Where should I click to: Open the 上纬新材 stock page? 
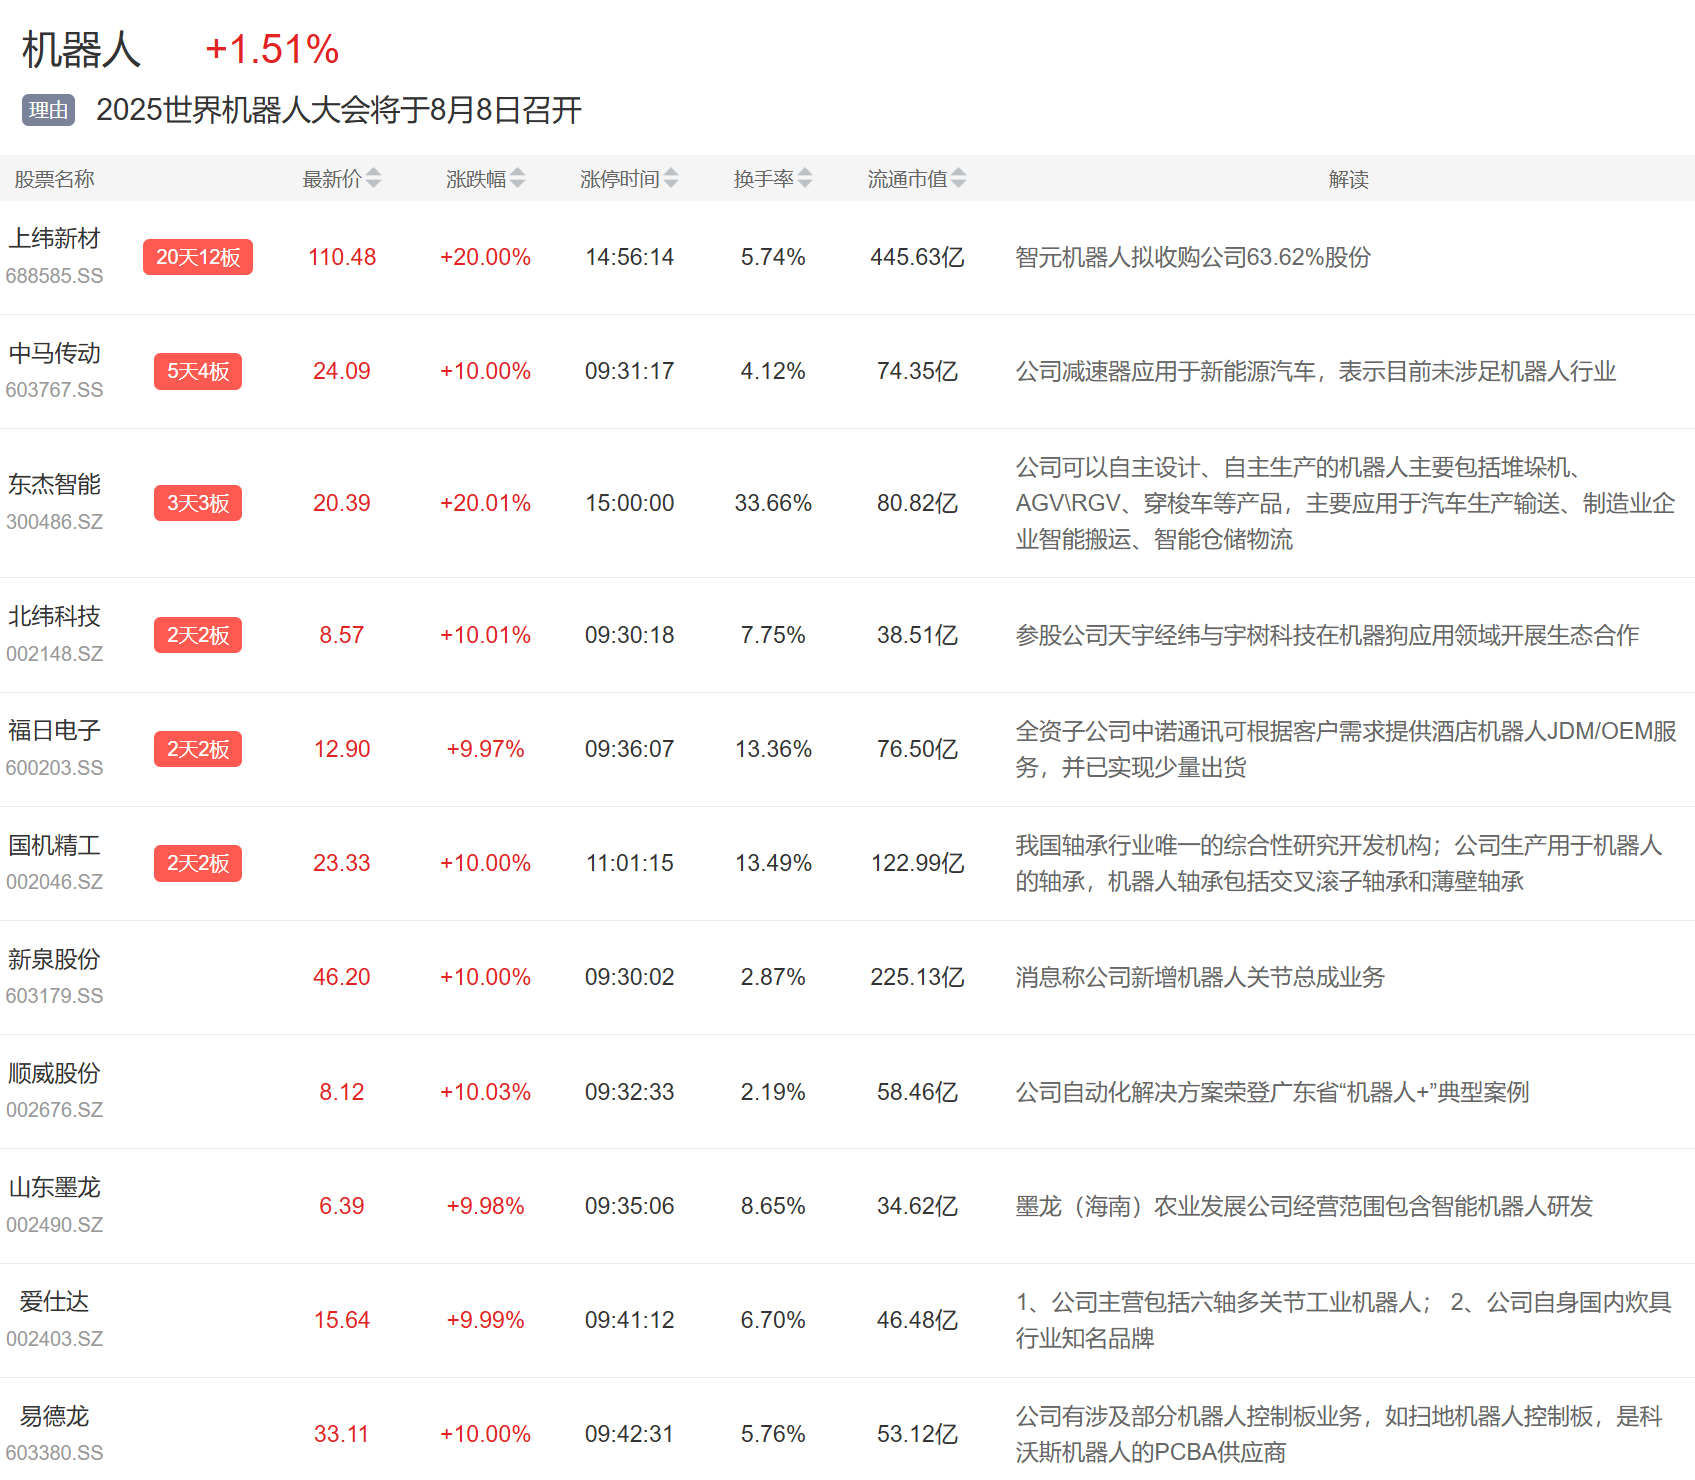(x=55, y=239)
